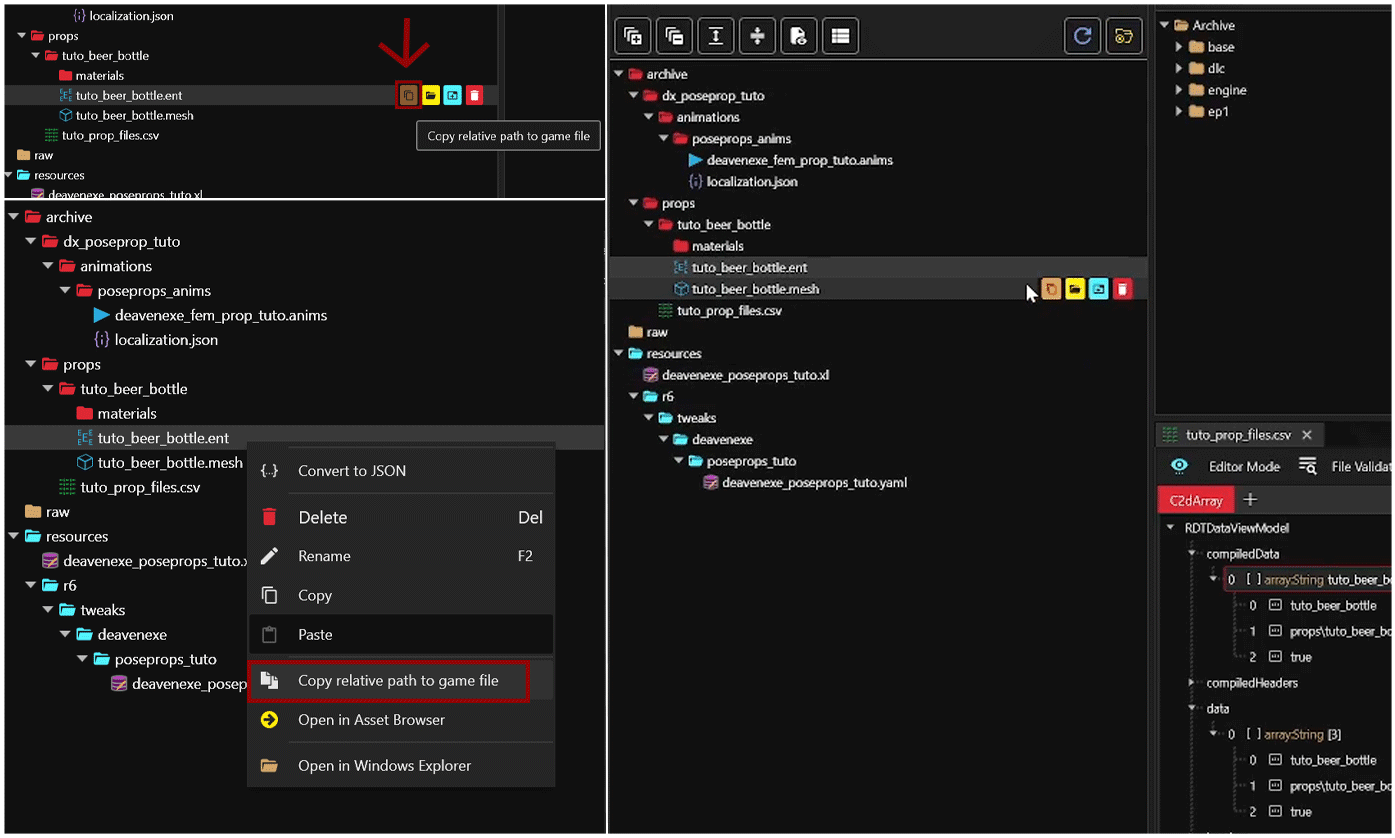Click the yellow project folder settings icon
The width and height of the screenshot is (1395, 838).
[x=1124, y=36]
